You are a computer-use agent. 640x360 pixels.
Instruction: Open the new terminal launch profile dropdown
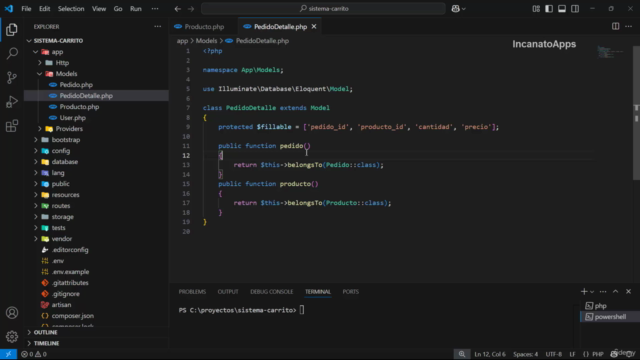pyautogui.click(x=592, y=292)
